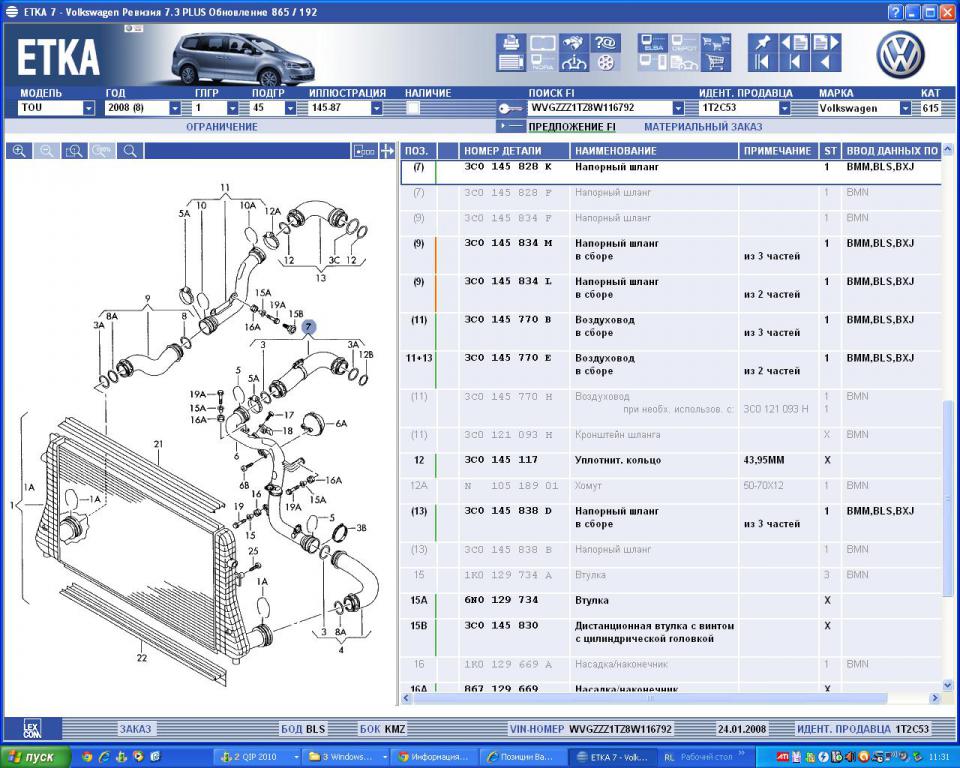The image size is (960, 768).
Task: Open the ПОИСК FI VIN dropdown
Action: point(678,108)
